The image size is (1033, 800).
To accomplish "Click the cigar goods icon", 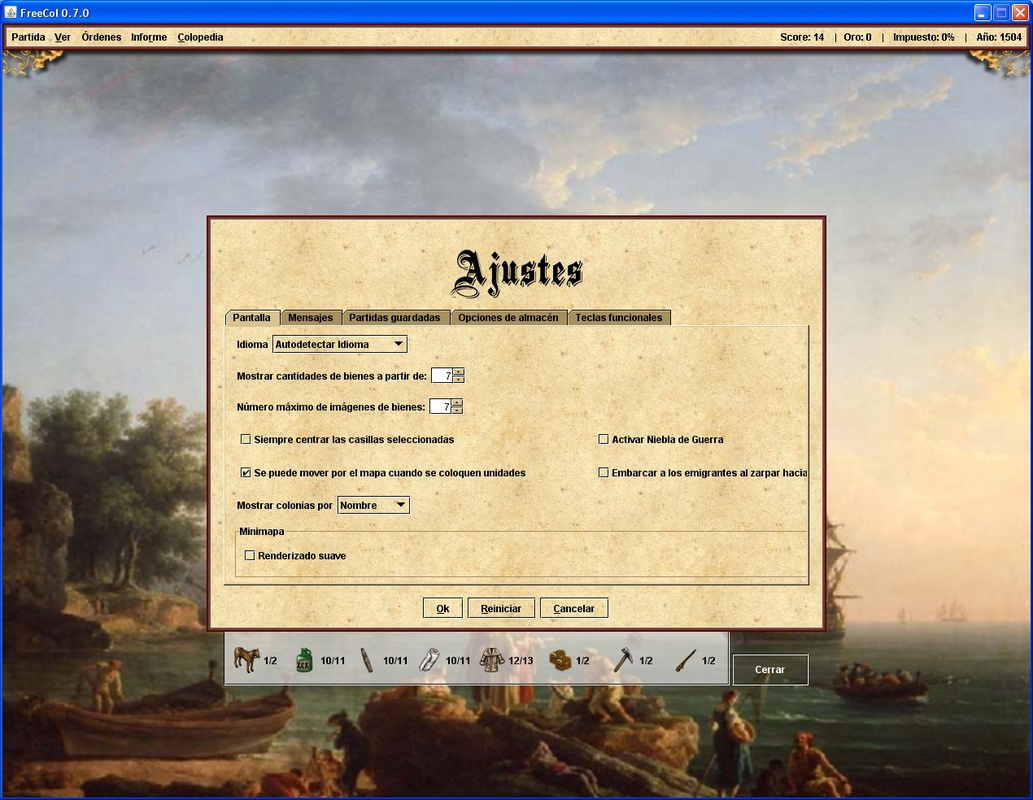I will 367,660.
